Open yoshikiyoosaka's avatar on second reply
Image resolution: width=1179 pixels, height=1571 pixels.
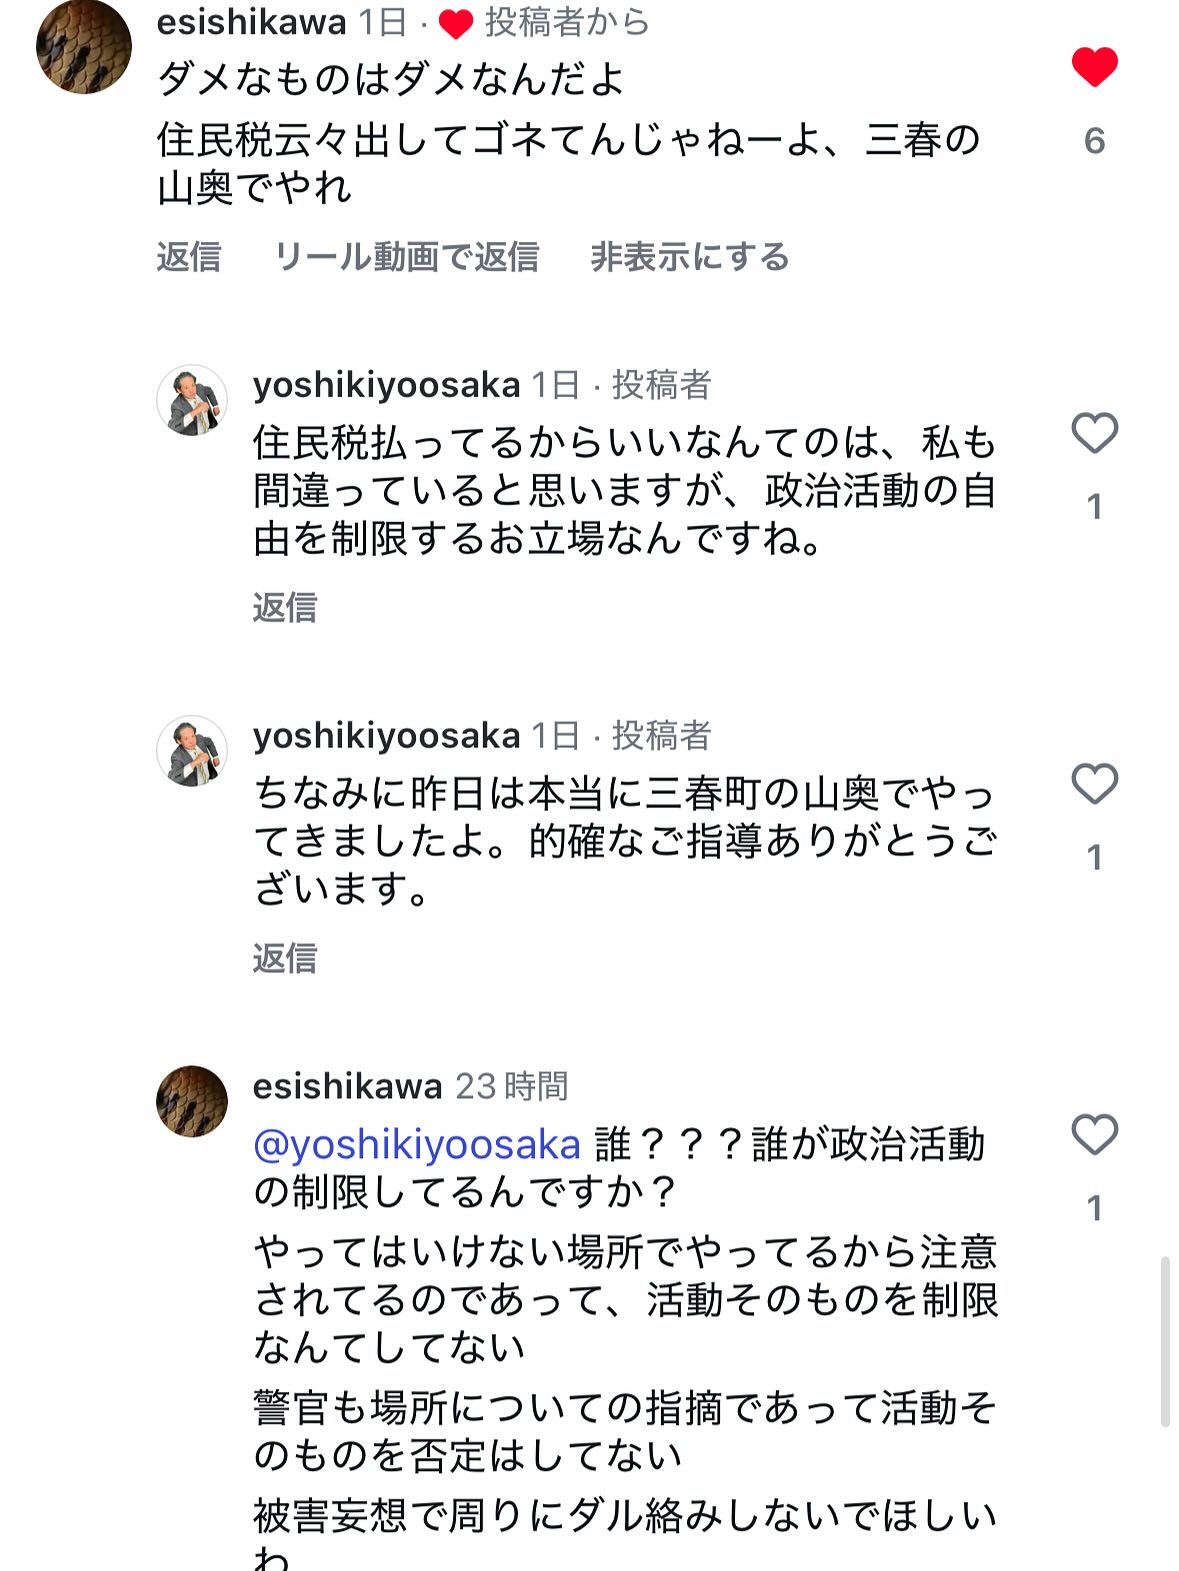(x=192, y=751)
